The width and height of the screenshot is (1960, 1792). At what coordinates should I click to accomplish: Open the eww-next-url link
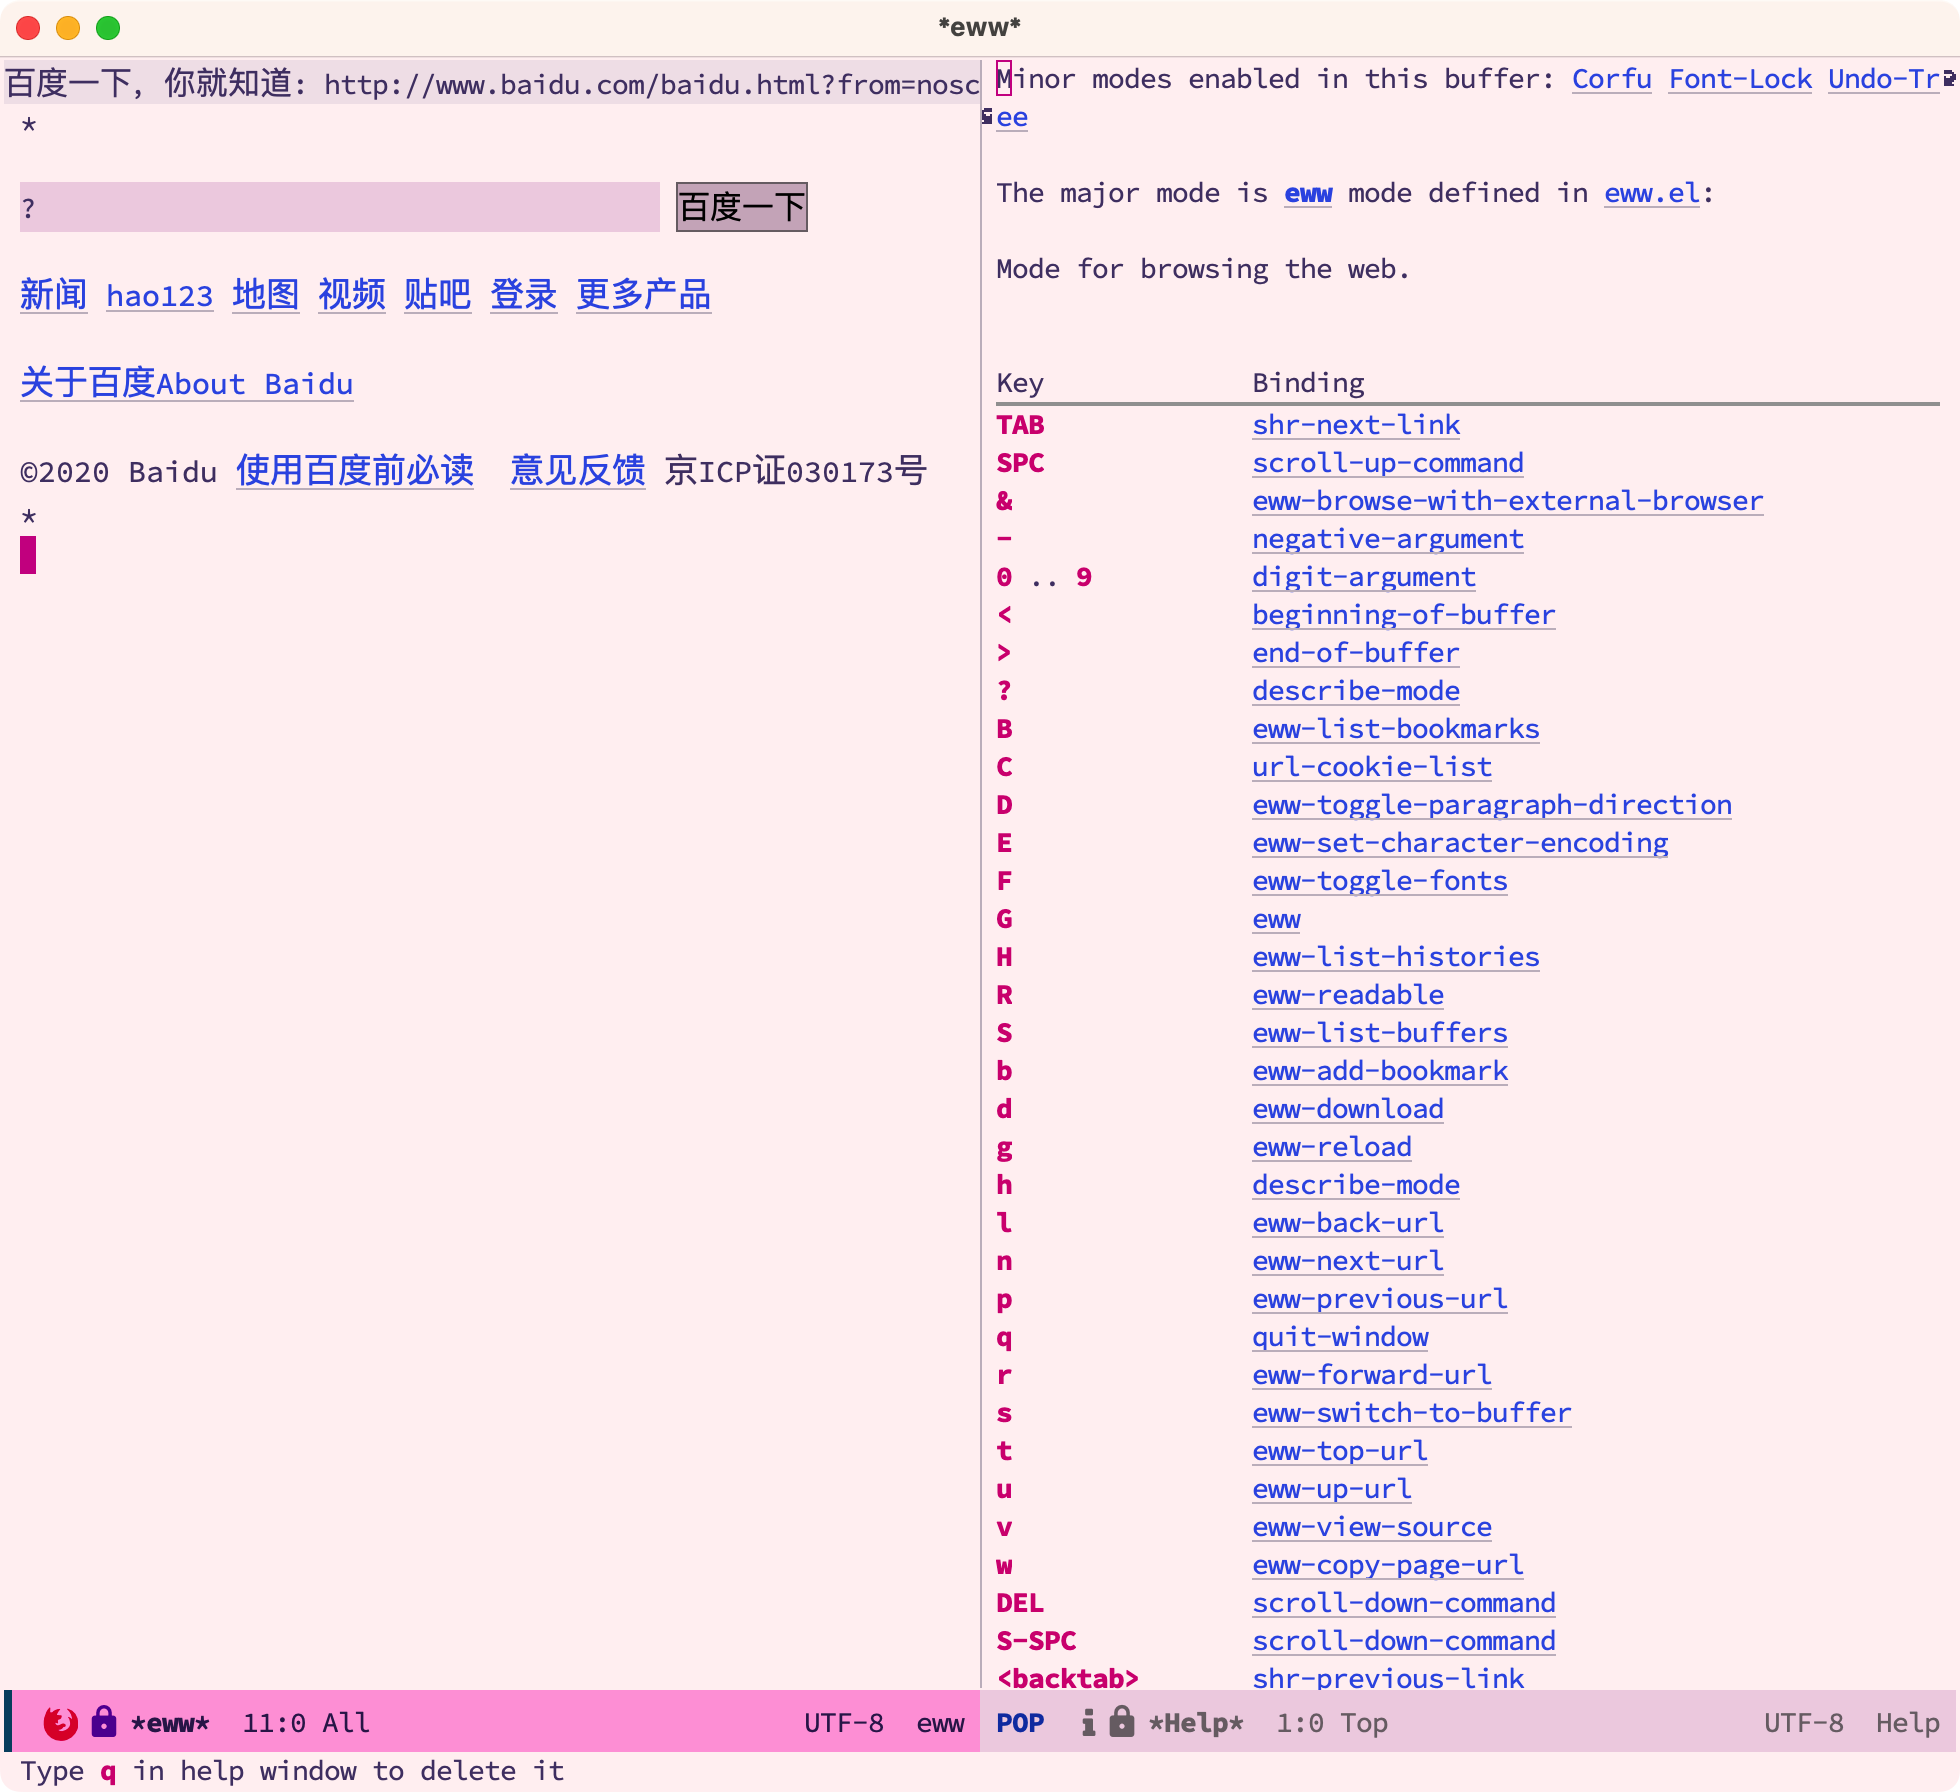point(1349,1261)
